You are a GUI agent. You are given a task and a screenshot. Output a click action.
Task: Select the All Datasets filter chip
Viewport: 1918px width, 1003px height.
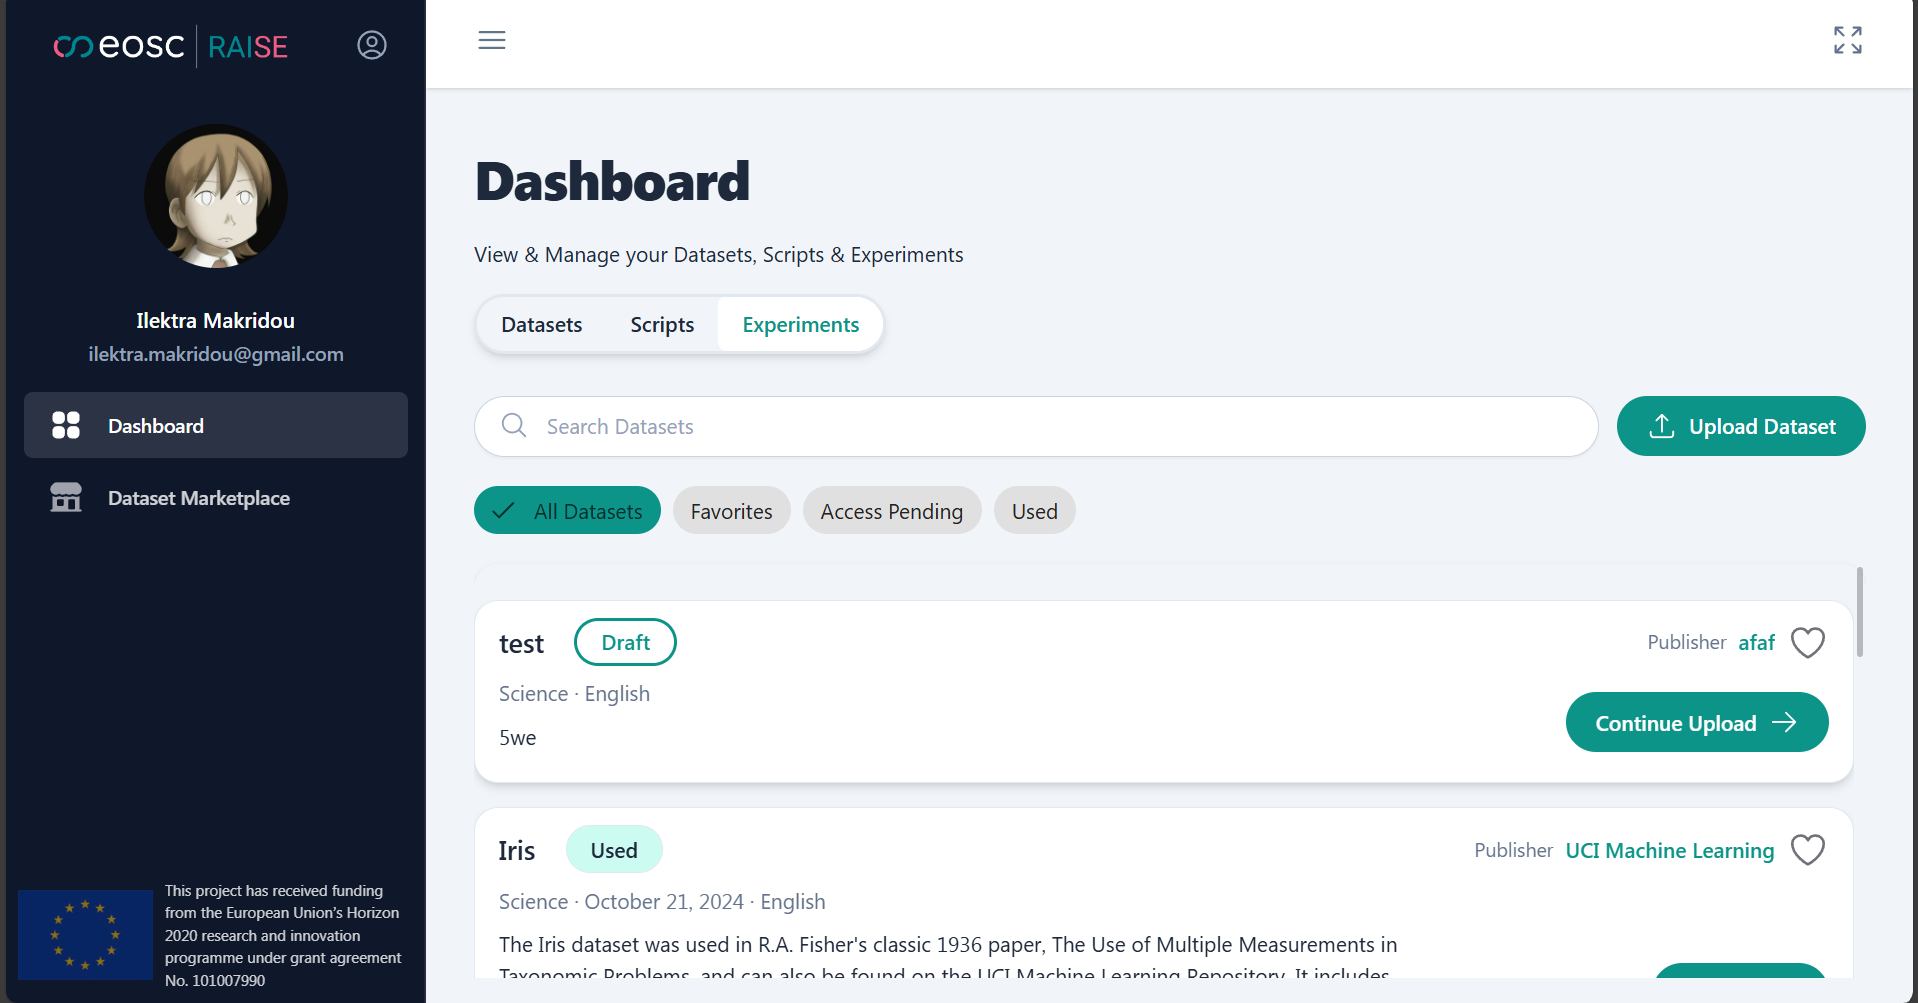pos(567,511)
